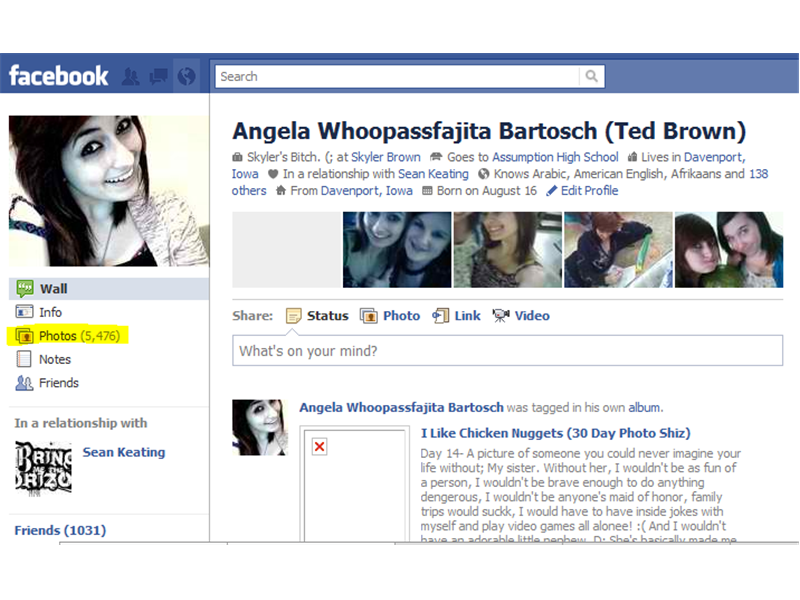Open the friend requests icon

coord(131,77)
